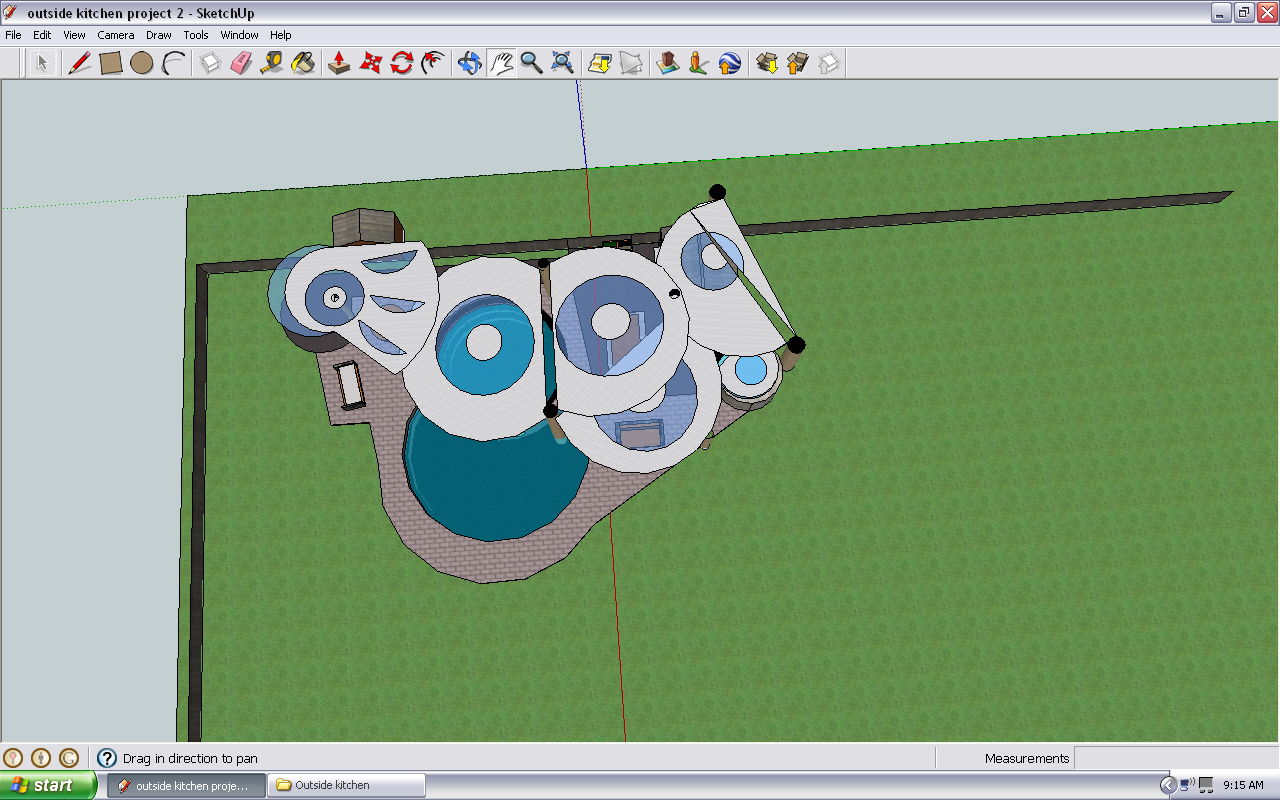Open the Outside kitchen taskbar folder
This screenshot has height=800, width=1280.
tap(345, 785)
